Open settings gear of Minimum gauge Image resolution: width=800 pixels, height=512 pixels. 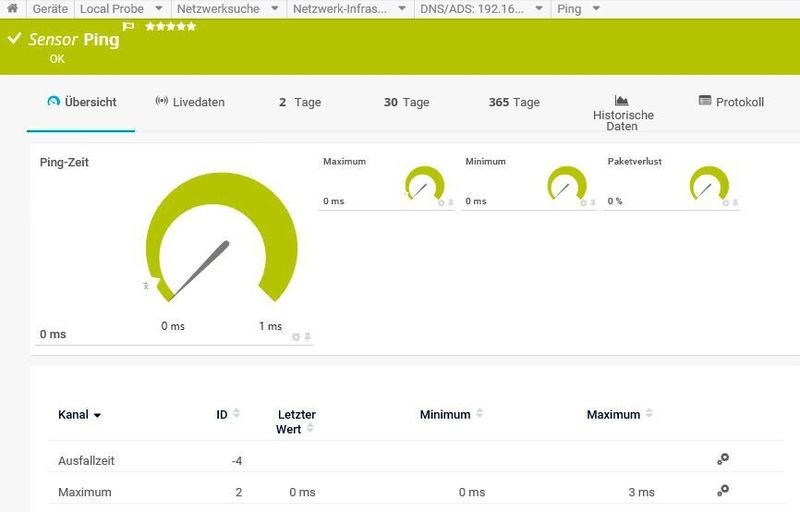[x=584, y=203]
